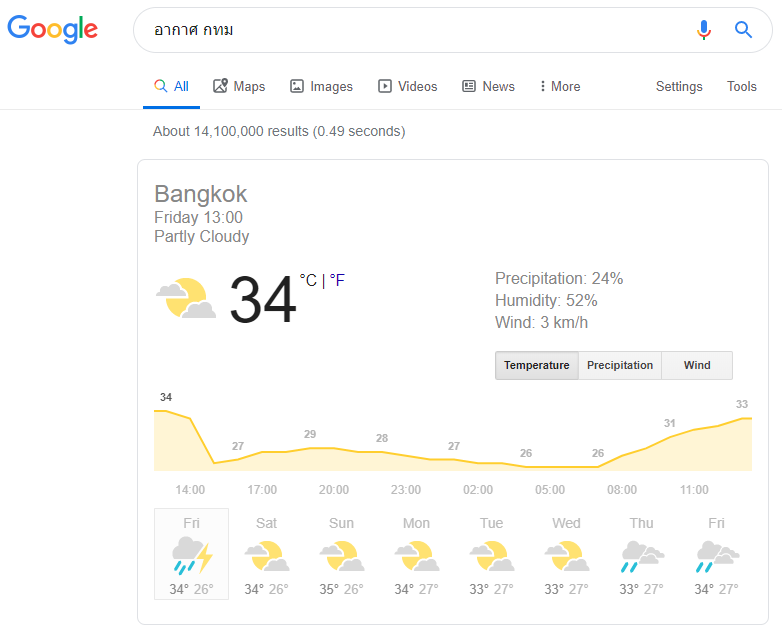Select Wednesday forecast day icon
Viewport: 782px width, 631px height.
[x=566, y=554]
